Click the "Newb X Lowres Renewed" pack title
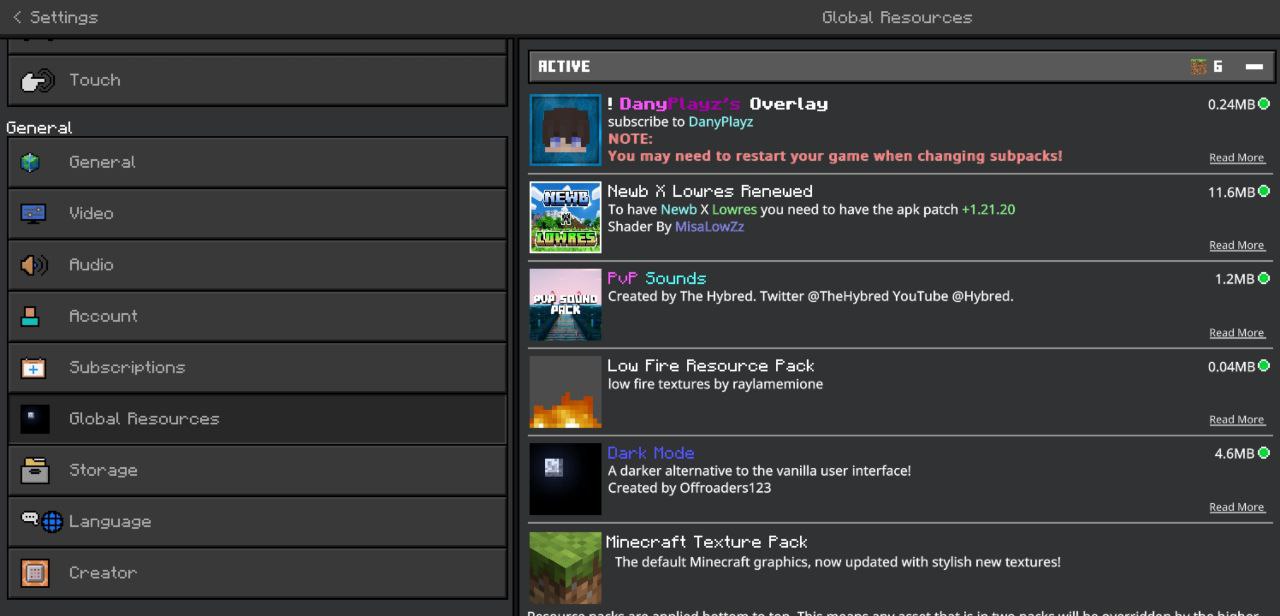 pos(710,191)
